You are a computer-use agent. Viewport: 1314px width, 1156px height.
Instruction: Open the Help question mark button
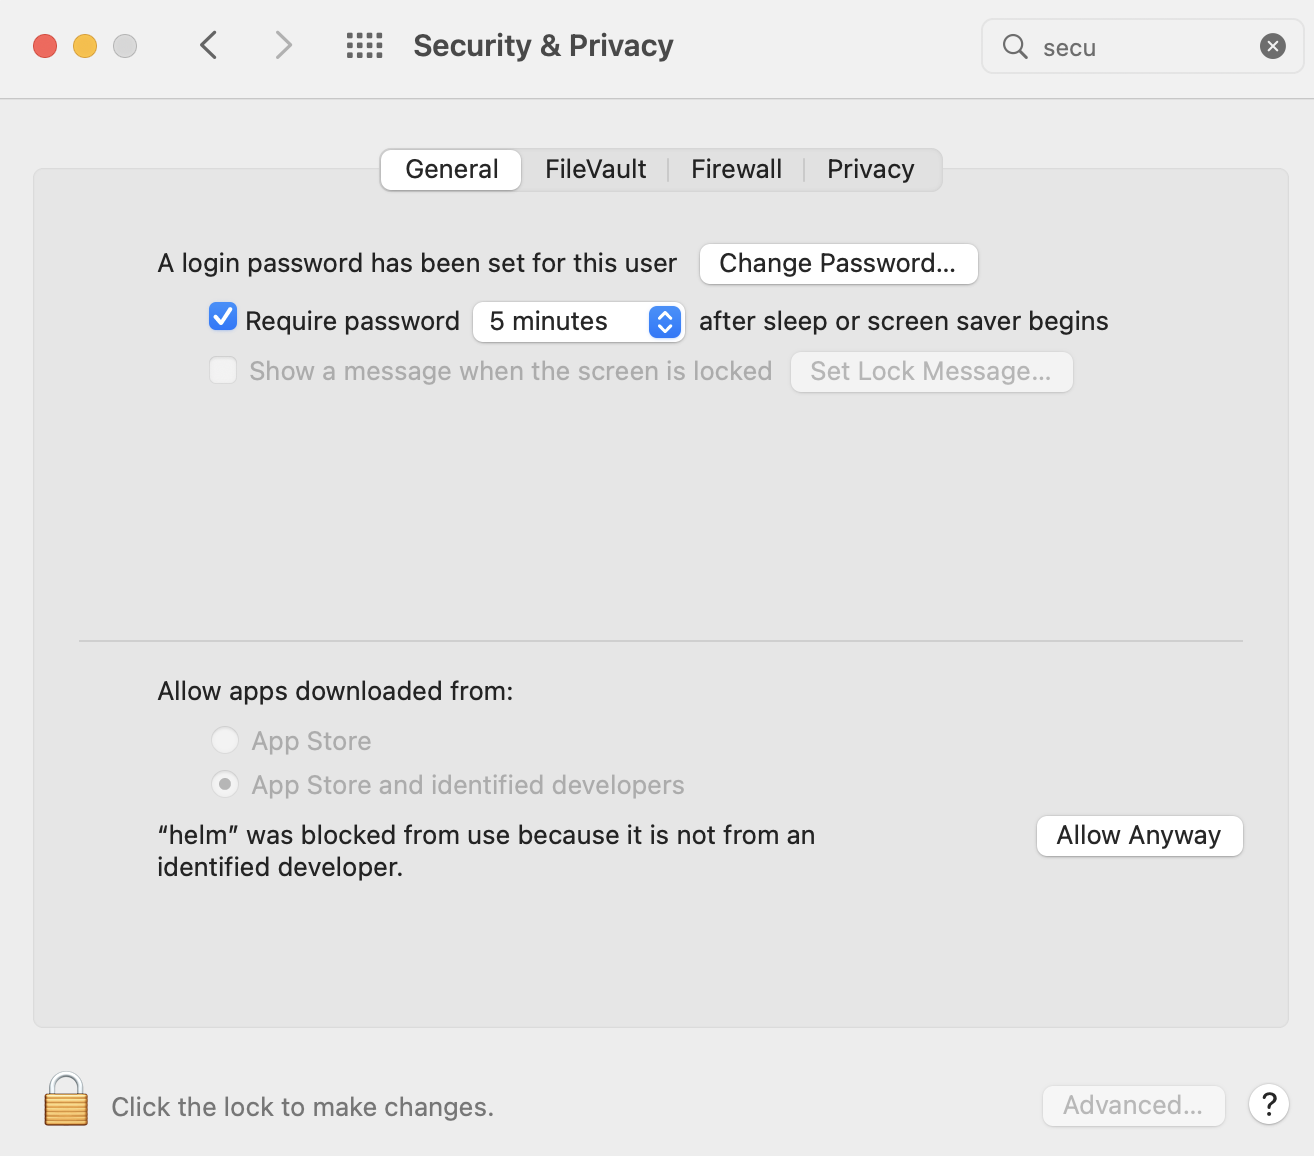1268,1105
